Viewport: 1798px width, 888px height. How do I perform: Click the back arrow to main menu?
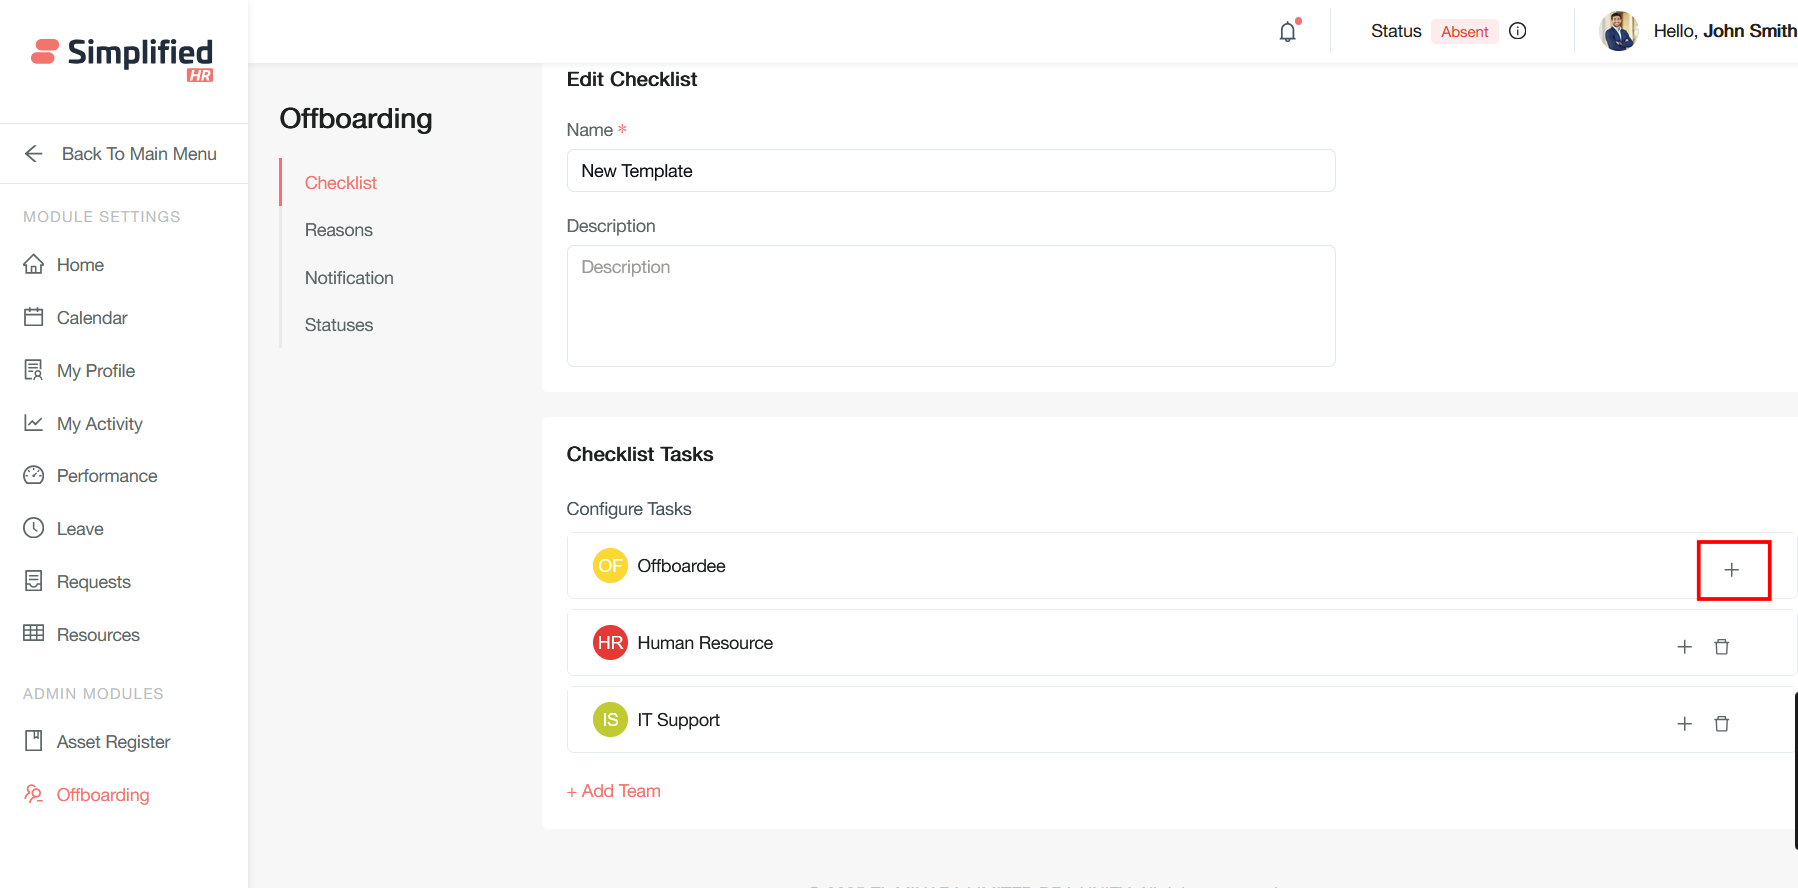tap(34, 154)
